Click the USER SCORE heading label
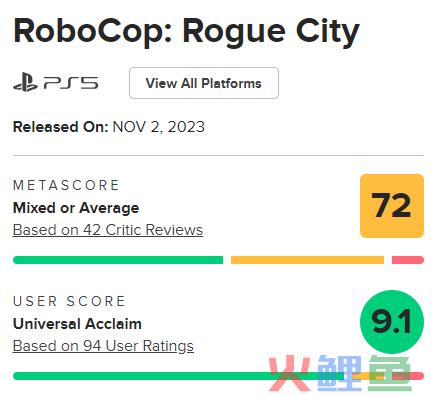This screenshot has height=397, width=436. click(69, 301)
